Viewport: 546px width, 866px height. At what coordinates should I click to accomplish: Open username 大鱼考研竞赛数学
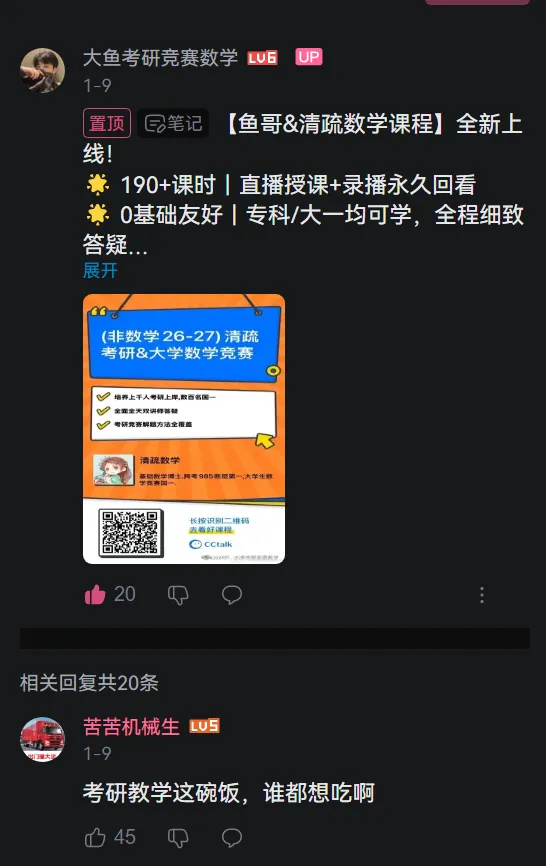coord(160,57)
